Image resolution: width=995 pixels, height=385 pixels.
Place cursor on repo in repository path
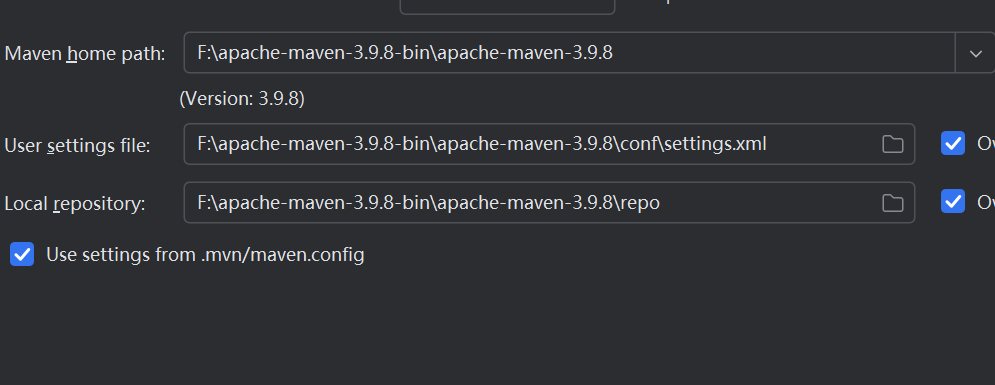point(641,204)
